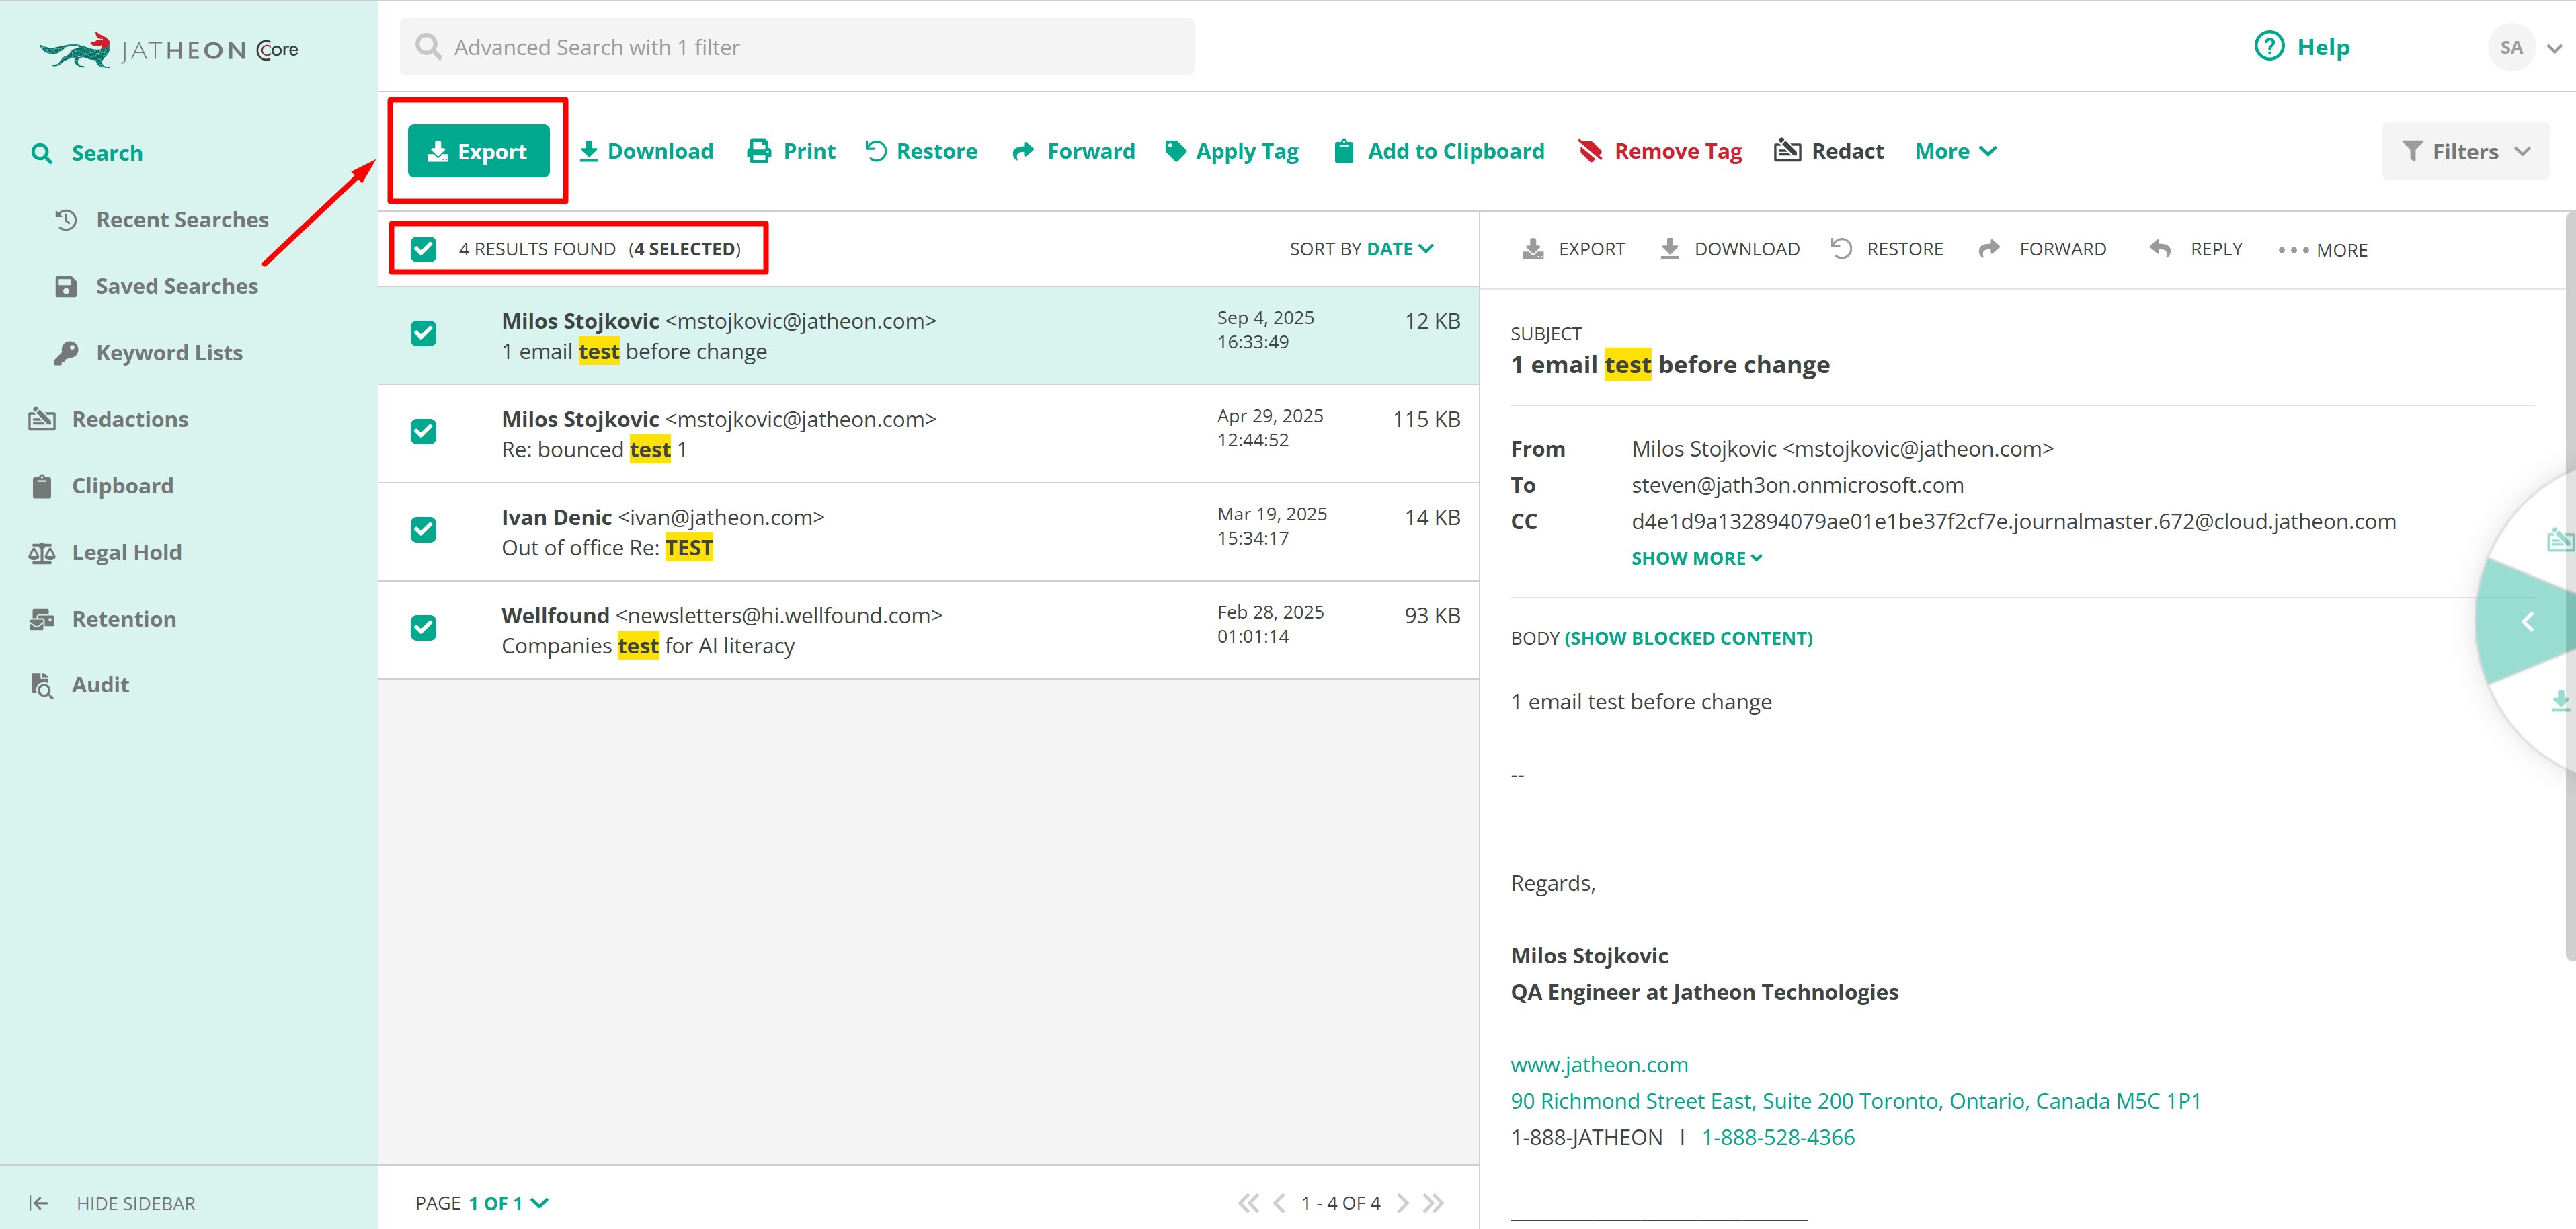The height and width of the screenshot is (1229, 2576).
Task: Go to the previous page of results
Action: click(1279, 1203)
